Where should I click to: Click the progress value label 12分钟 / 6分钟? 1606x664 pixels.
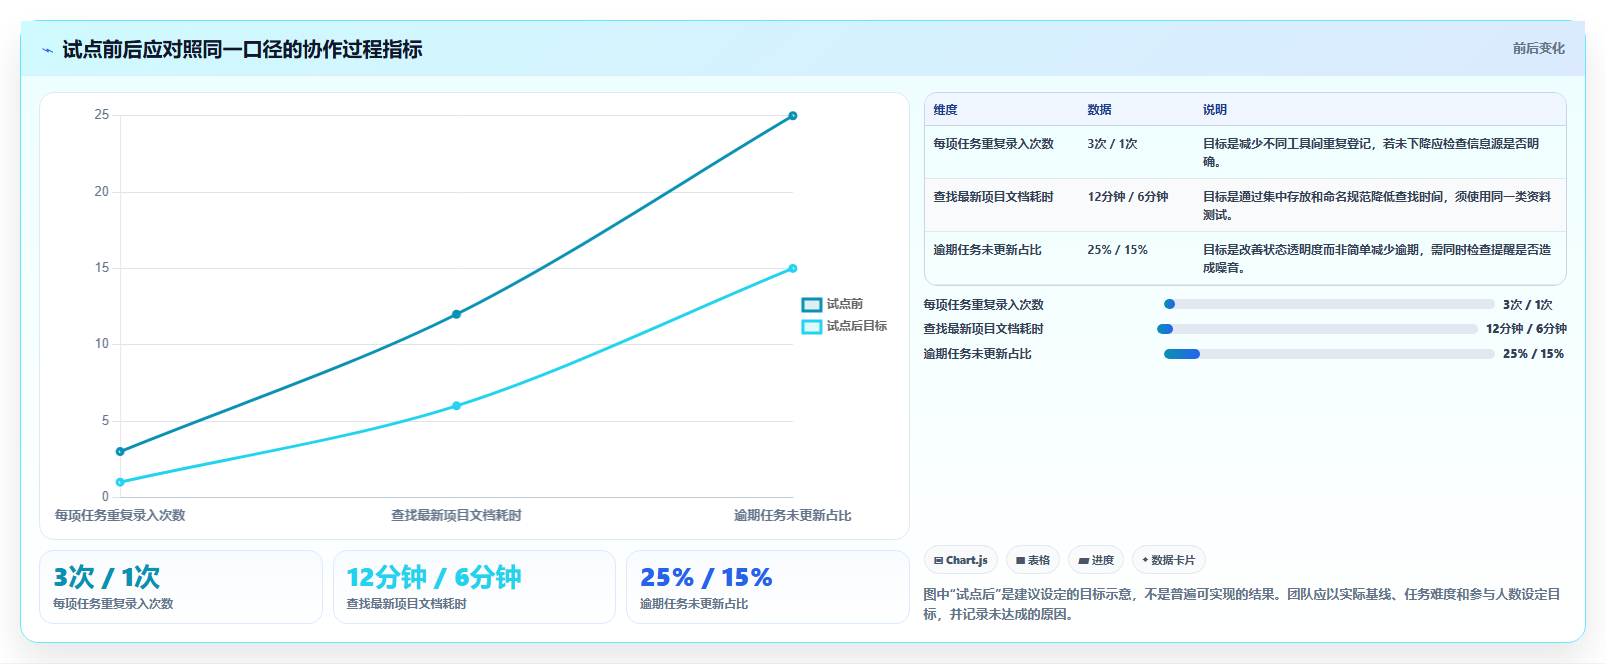tap(1526, 329)
